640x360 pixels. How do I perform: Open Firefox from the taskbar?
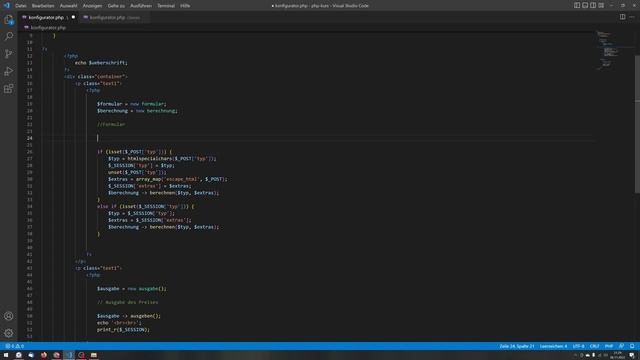click(44, 355)
